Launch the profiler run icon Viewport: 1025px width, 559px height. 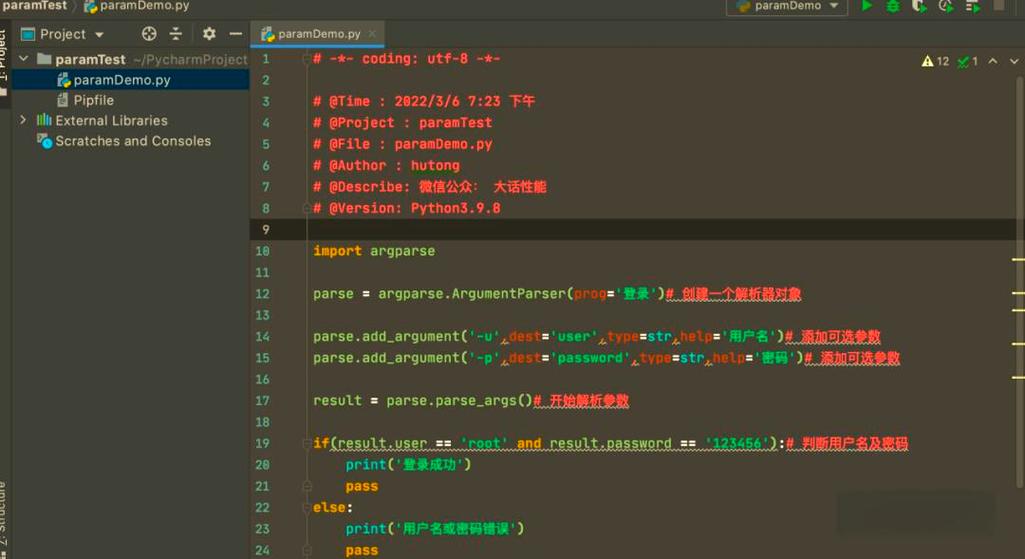coord(945,6)
